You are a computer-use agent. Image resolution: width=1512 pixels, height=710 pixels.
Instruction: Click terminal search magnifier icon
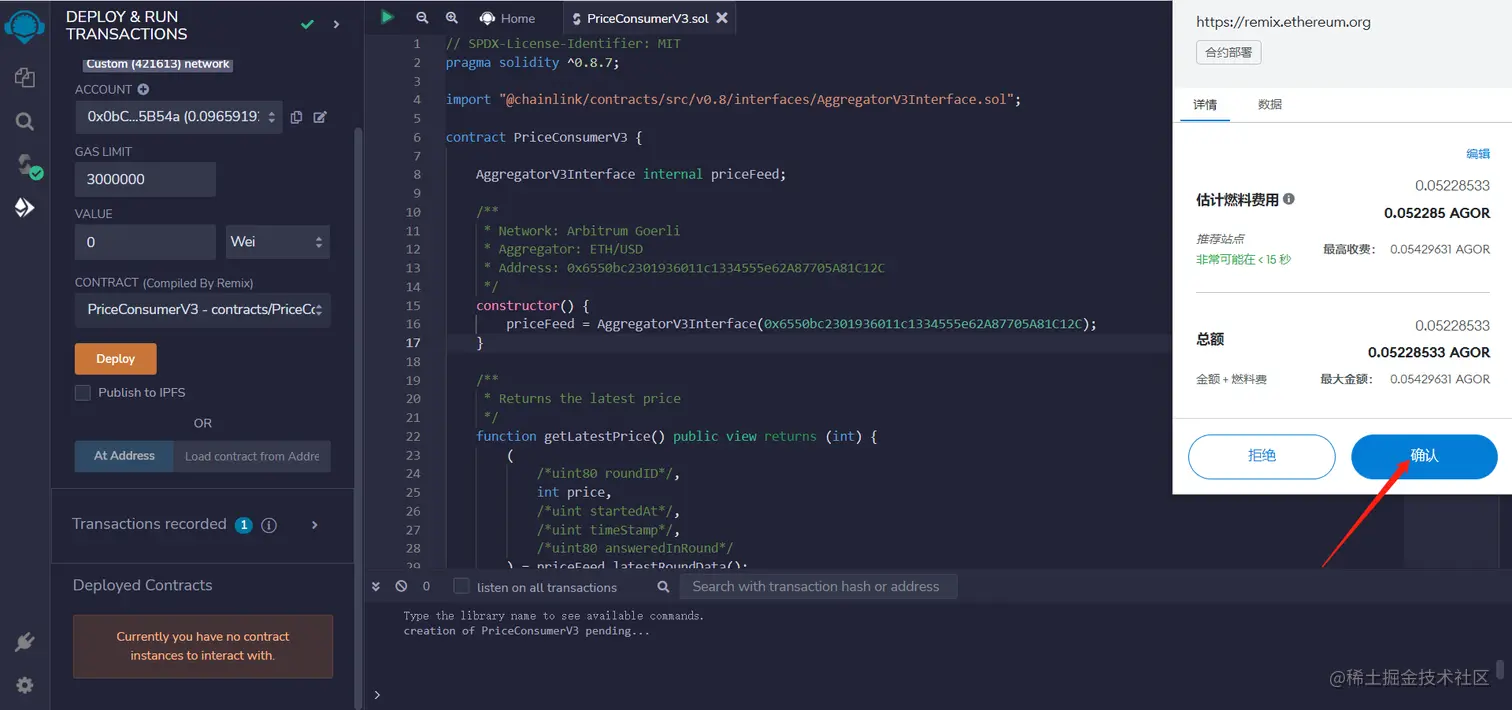pyautogui.click(x=663, y=587)
